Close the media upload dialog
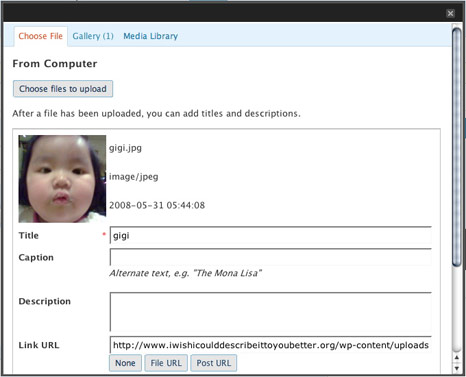The width and height of the screenshot is (466, 377). point(450,13)
